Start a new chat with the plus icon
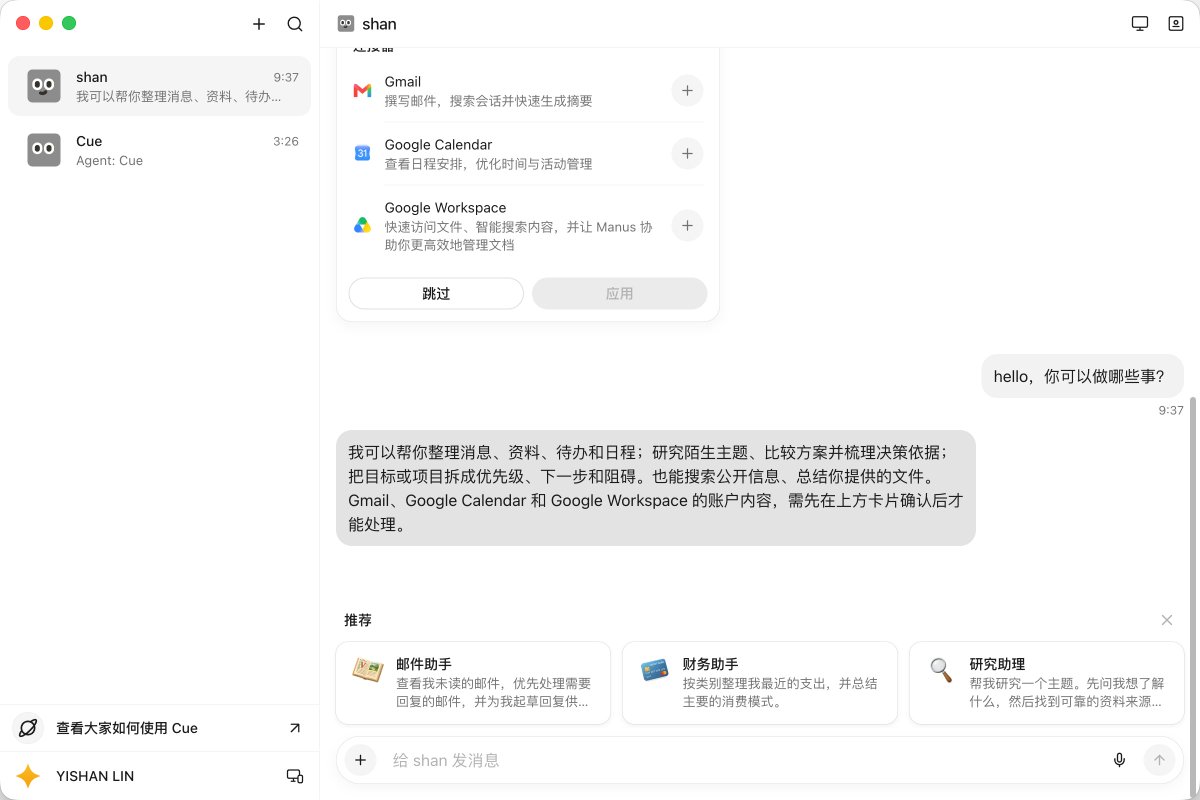1200x800 pixels. 259,24
